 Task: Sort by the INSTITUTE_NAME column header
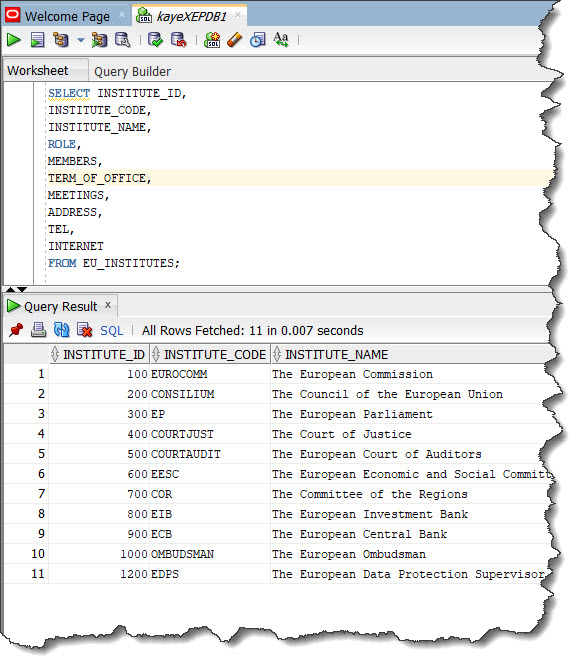(336, 355)
